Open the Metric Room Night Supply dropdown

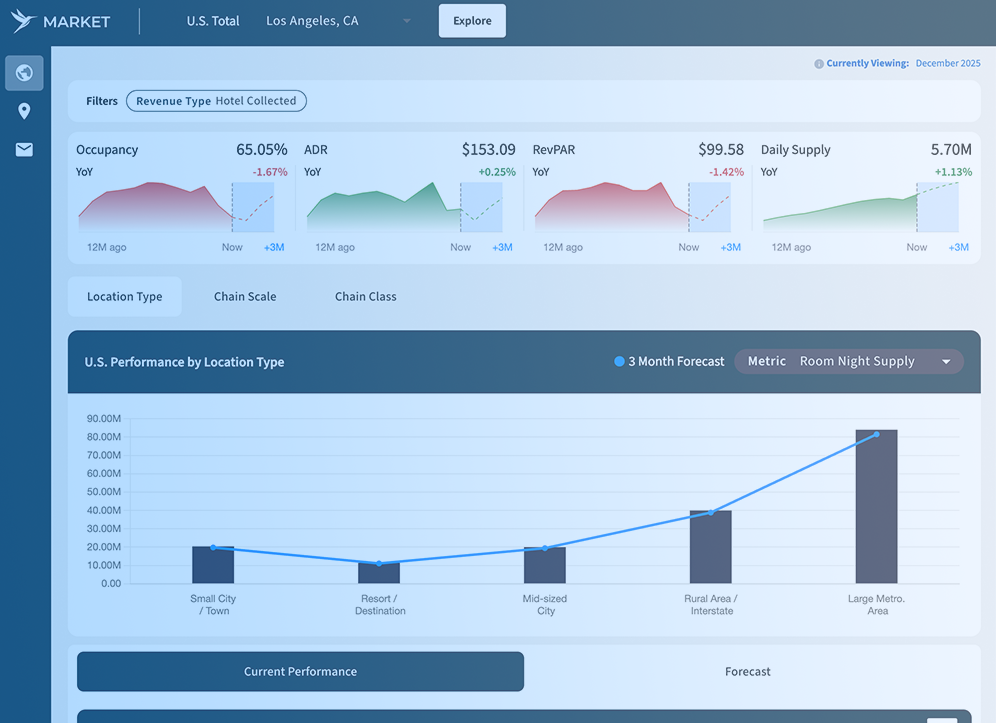pos(848,361)
